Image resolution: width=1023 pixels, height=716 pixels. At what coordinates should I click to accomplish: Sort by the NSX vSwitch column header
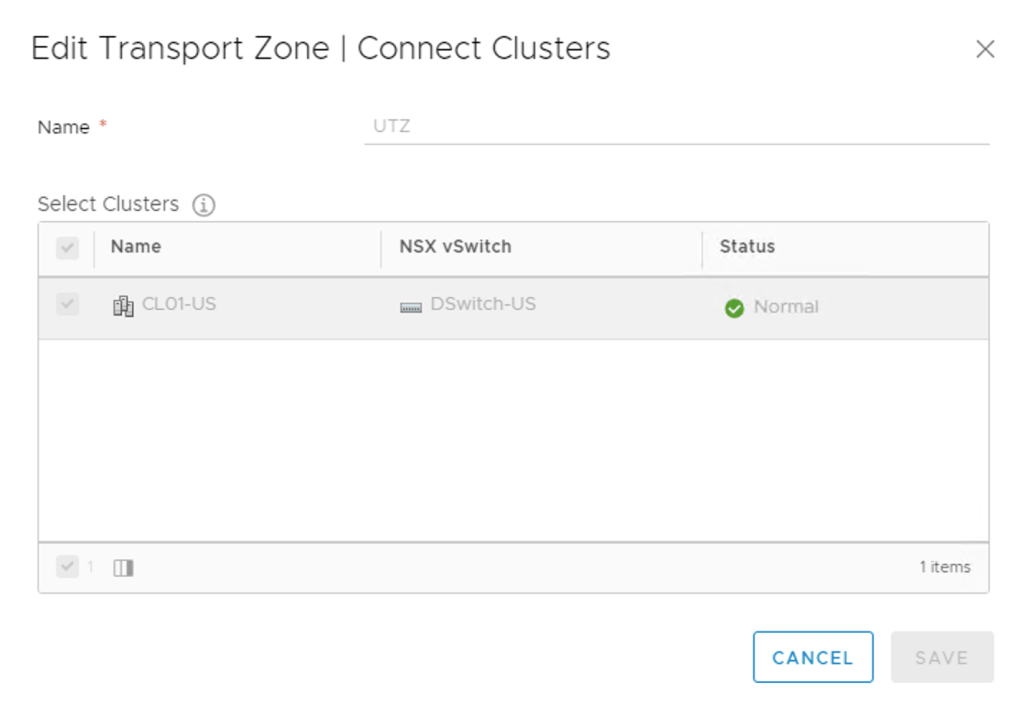(x=455, y=247)
